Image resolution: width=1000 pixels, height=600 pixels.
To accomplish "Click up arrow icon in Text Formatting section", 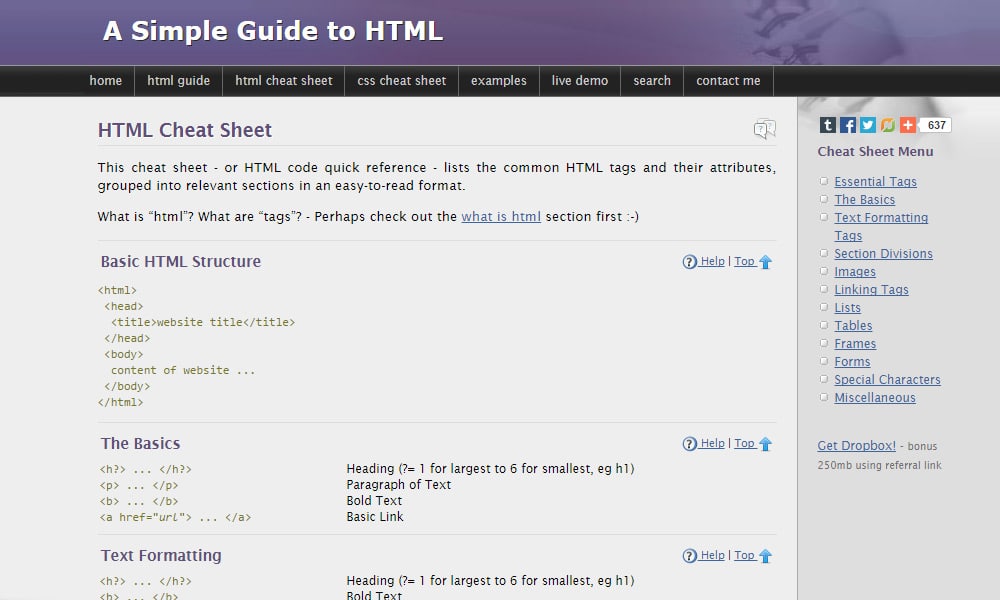I will click(x=766, y=556).
